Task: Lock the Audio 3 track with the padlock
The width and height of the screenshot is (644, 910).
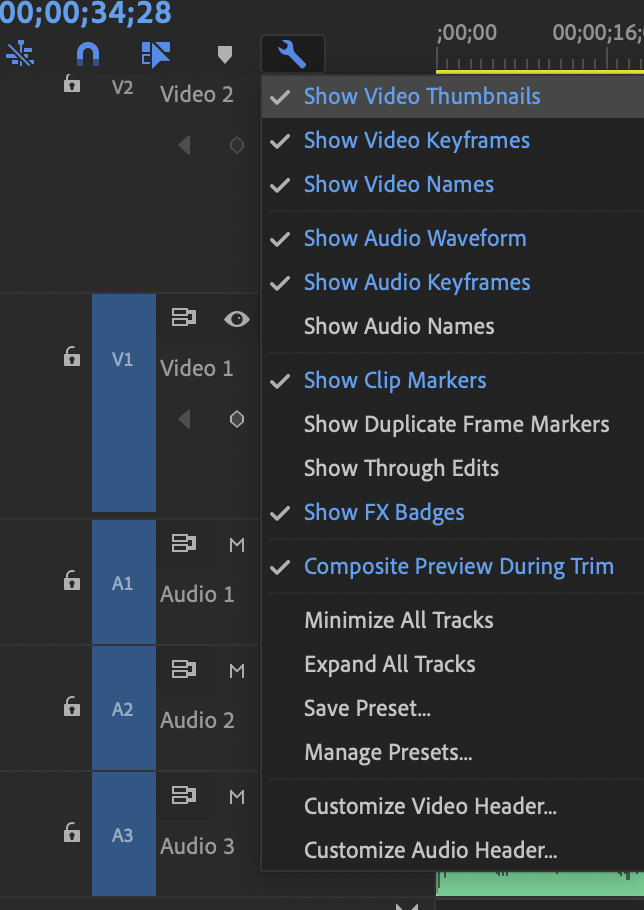Action: [x=71, y=833]
